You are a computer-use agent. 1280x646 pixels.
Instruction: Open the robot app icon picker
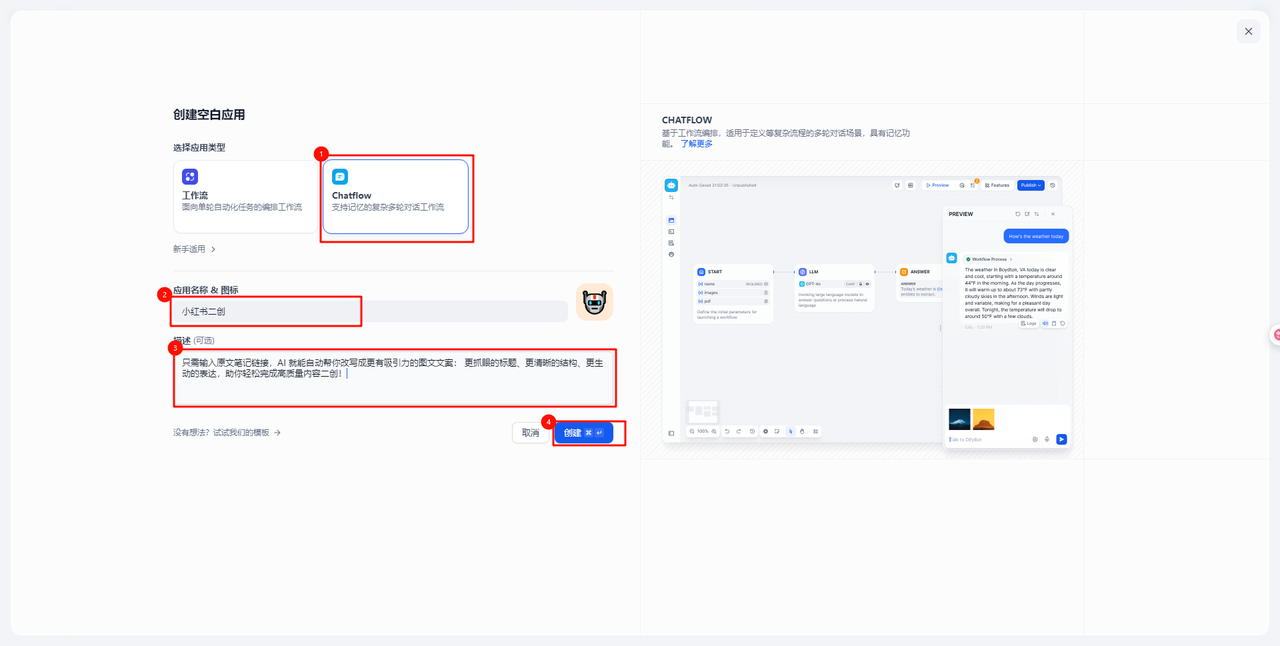tap(594, 303)
